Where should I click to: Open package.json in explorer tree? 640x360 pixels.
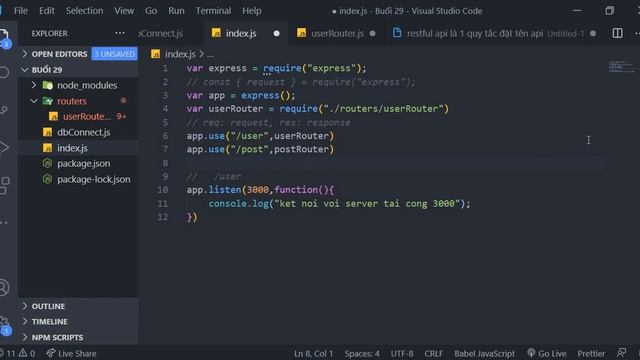click(x=77, y=164)
